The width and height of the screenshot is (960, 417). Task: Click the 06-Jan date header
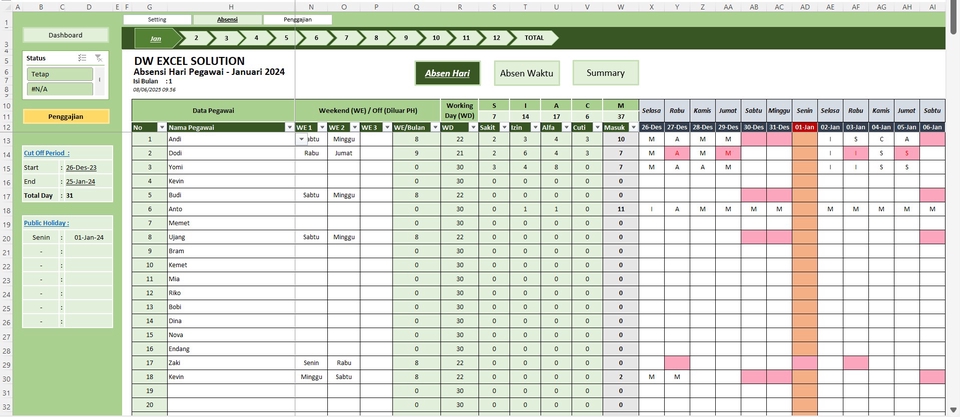pos(932,127)
